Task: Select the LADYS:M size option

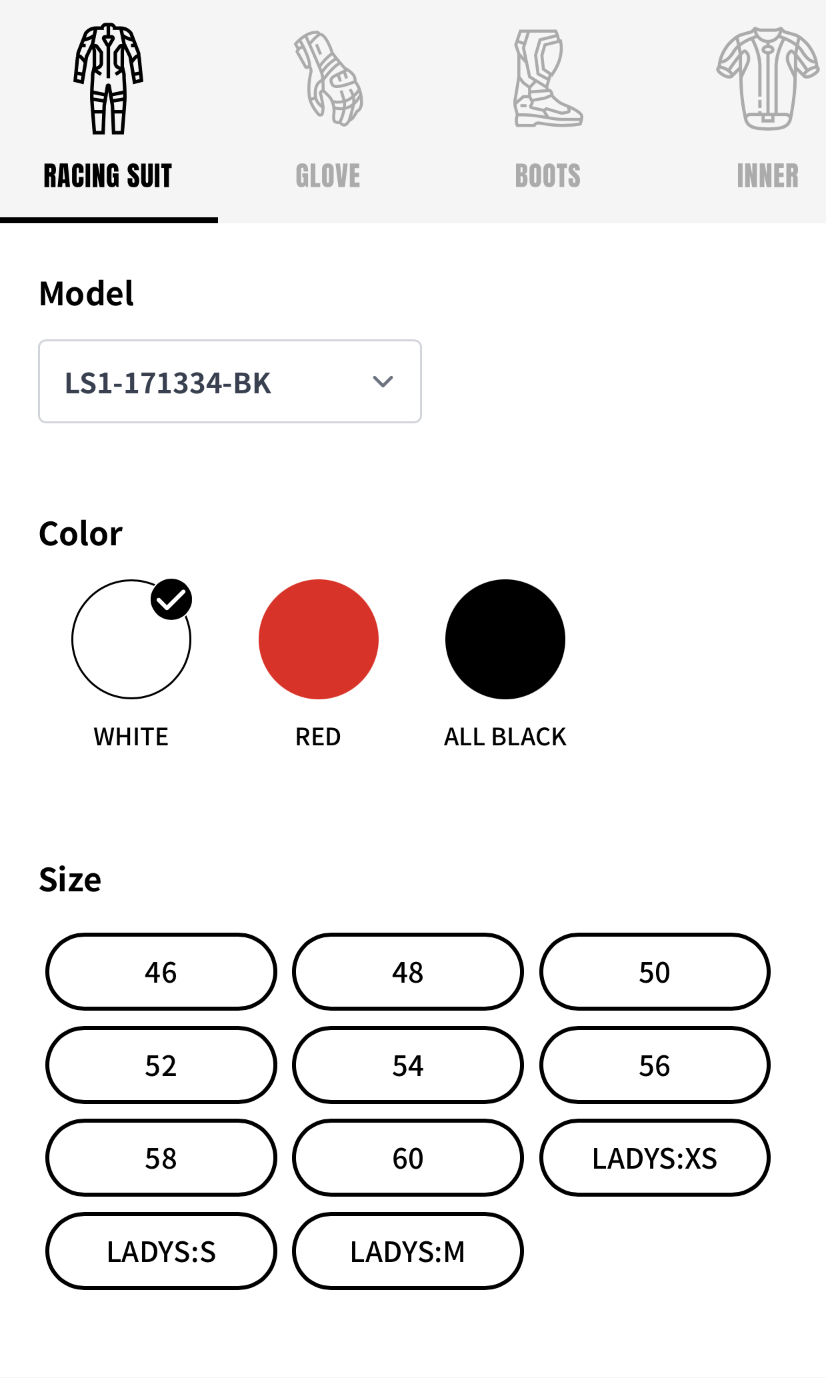Action: pos(408,1251)
